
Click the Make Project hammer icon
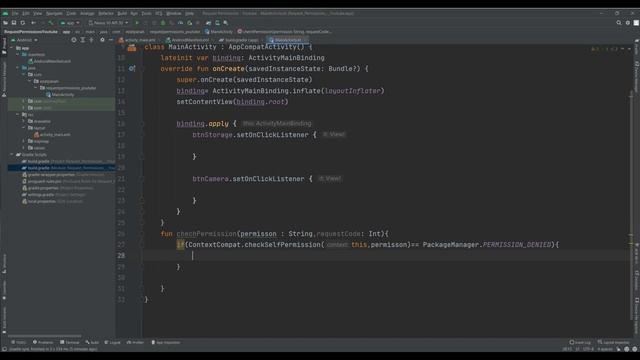pos(51,23)
